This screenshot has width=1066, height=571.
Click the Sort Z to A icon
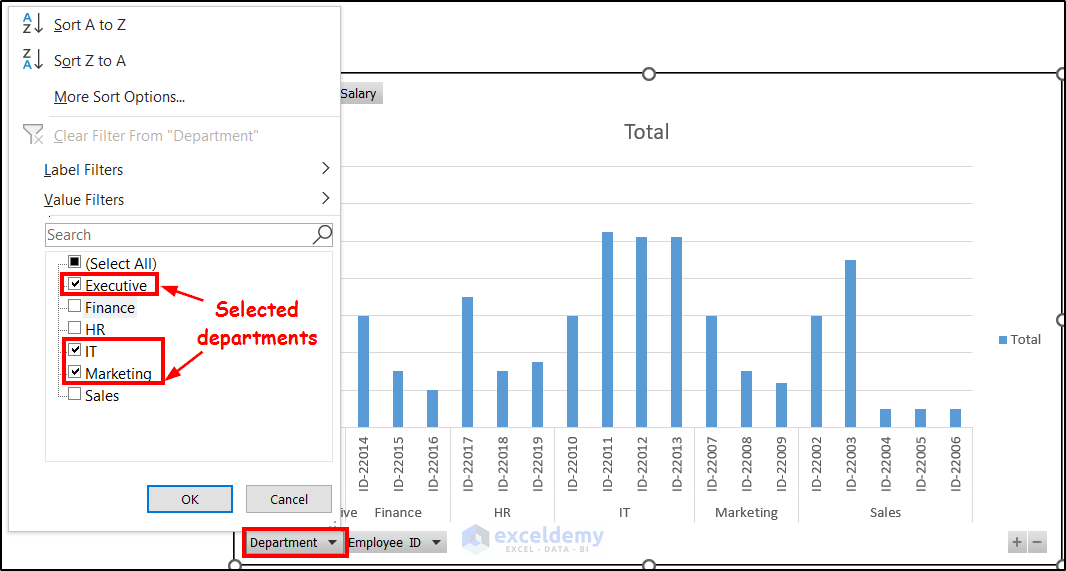click(x=33, y=60)
